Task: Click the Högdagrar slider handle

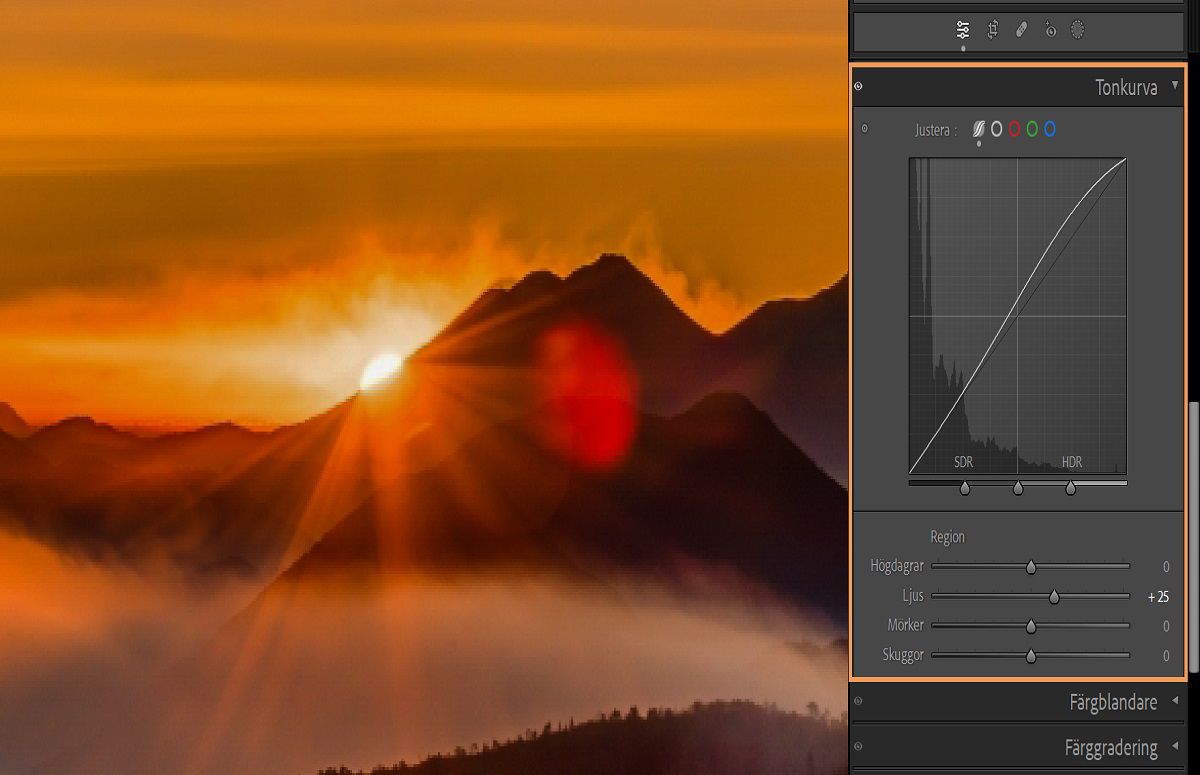Action: (1031, 567)
